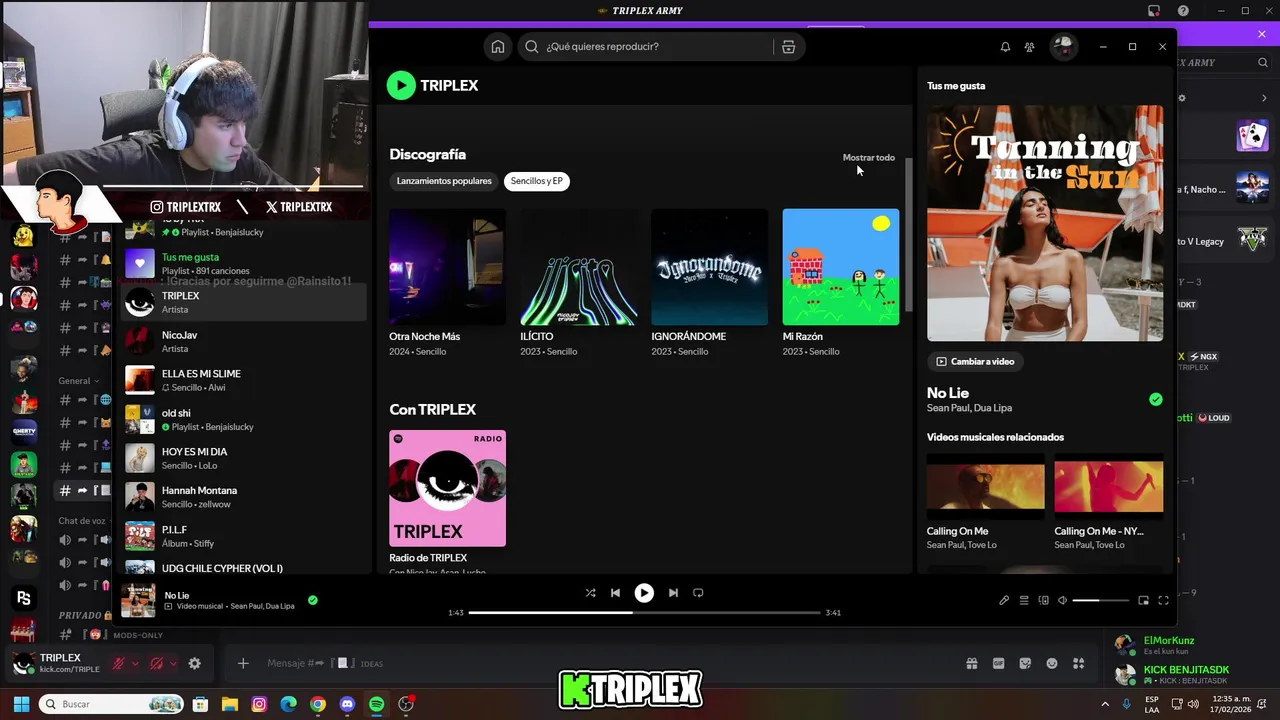Skip to the previous track
1280x720 pixels.
(615, 593)
